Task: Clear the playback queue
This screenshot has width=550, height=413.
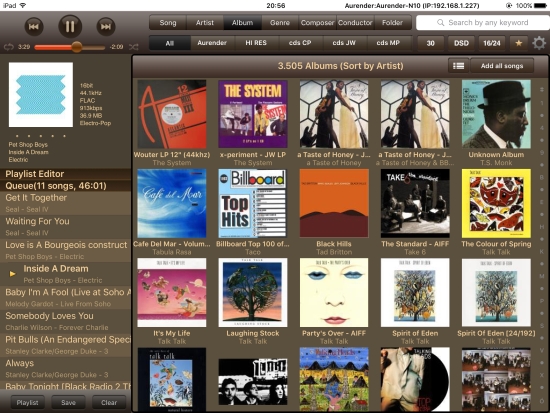Action: click(x=109, y=402)
